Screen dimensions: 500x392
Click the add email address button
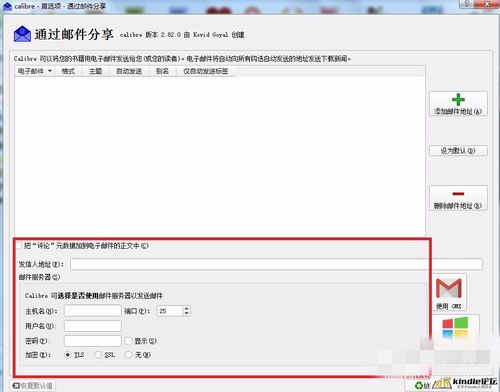[458, 104]
